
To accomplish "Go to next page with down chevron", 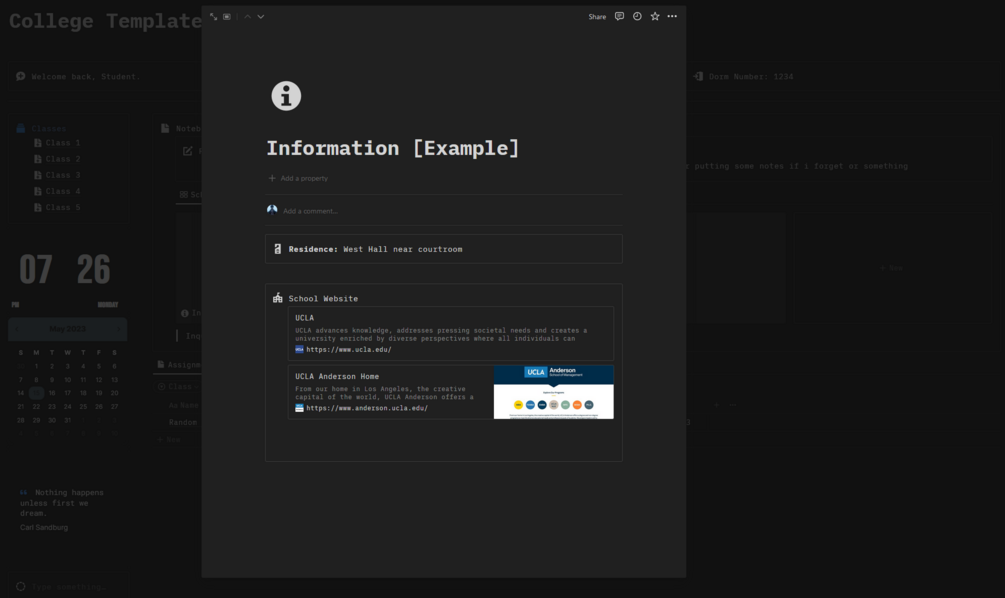I will [x=261, y=17].
